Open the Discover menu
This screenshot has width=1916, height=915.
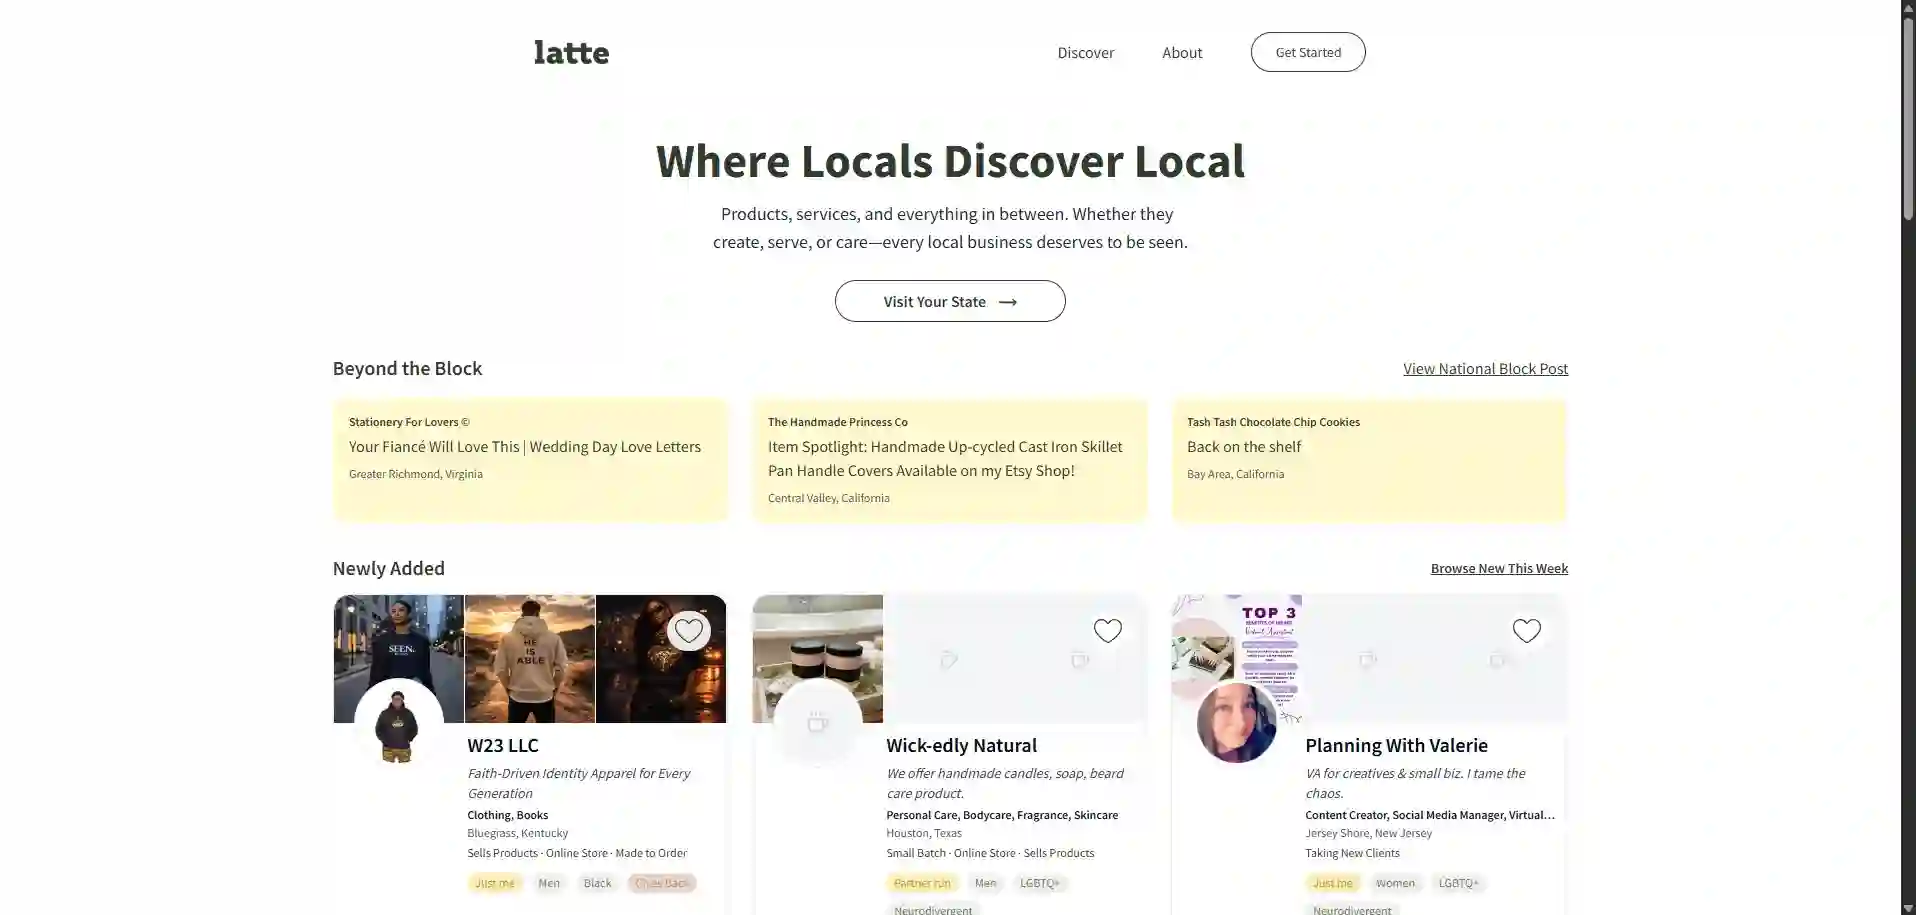click(1086, 52)
